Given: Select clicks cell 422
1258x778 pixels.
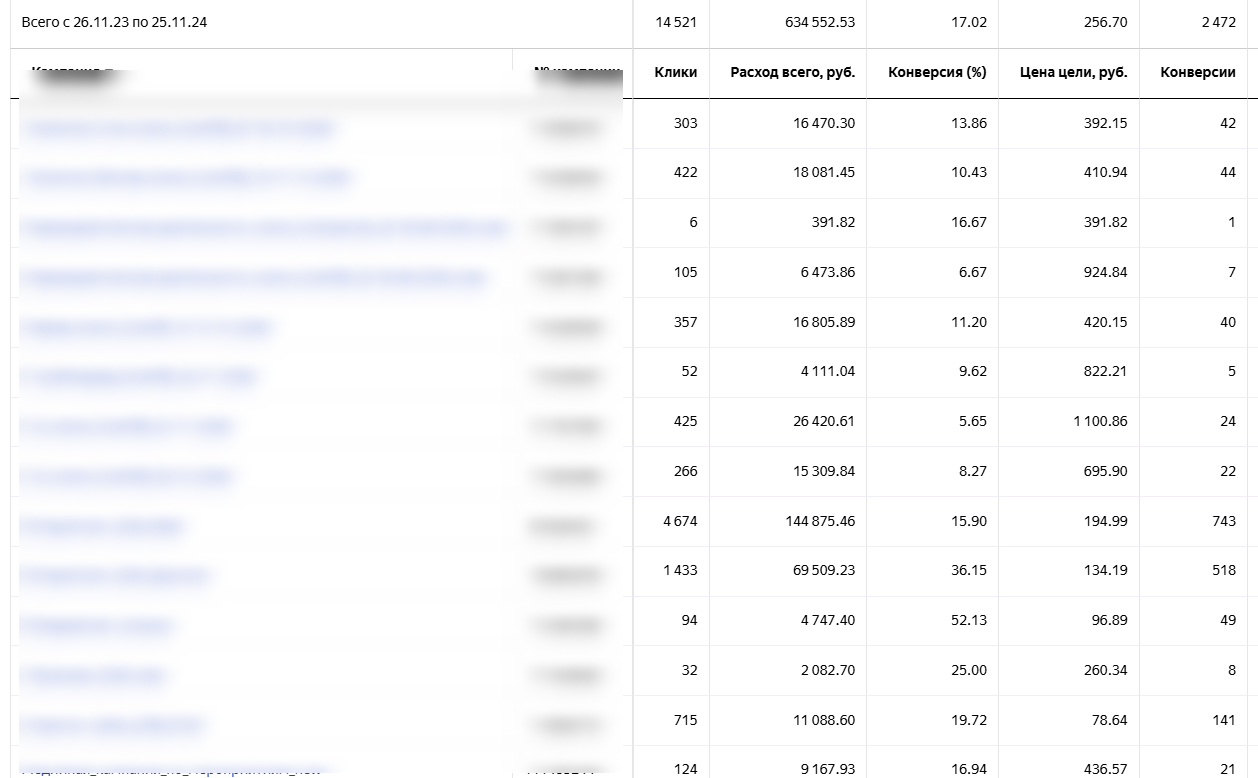Looking at the screenshot, I should coord(686,172).
